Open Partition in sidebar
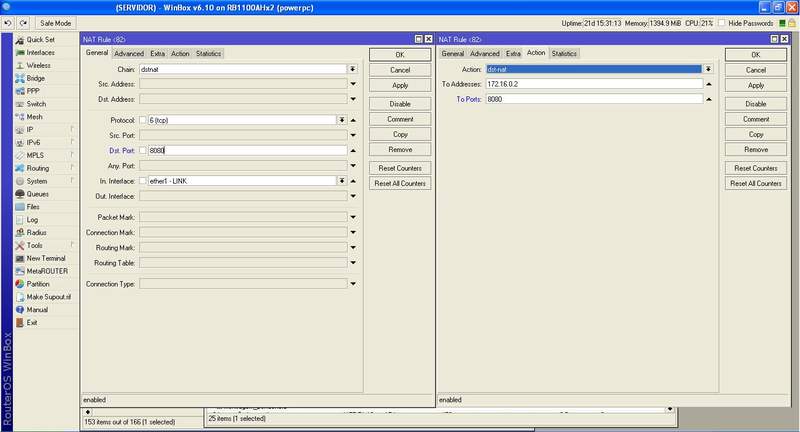Viewport: 800px width, 432px height. click(x=38, y=284)
